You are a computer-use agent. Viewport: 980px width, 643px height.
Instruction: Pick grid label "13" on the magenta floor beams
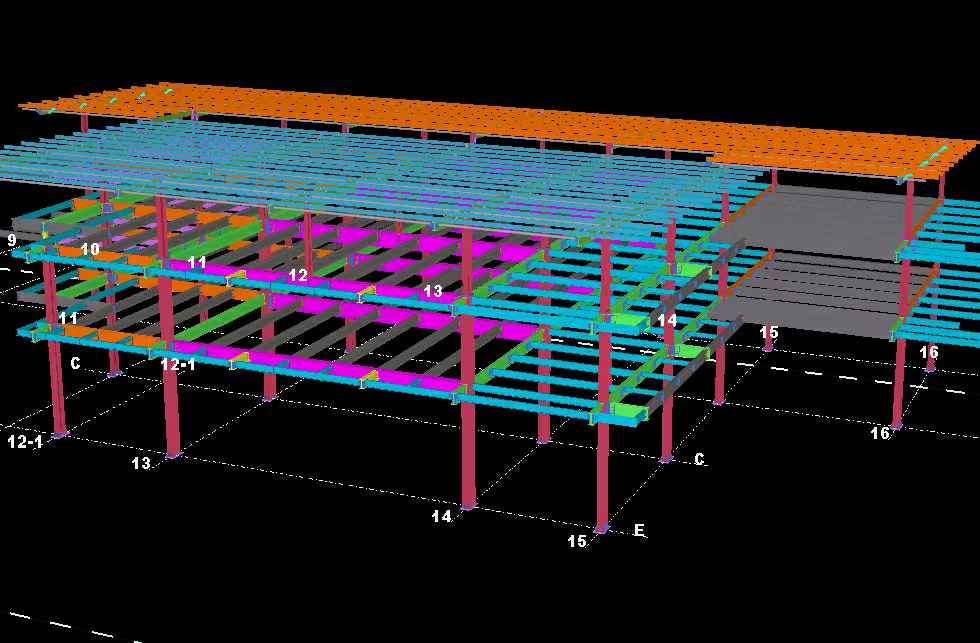[x=432, y=291]
